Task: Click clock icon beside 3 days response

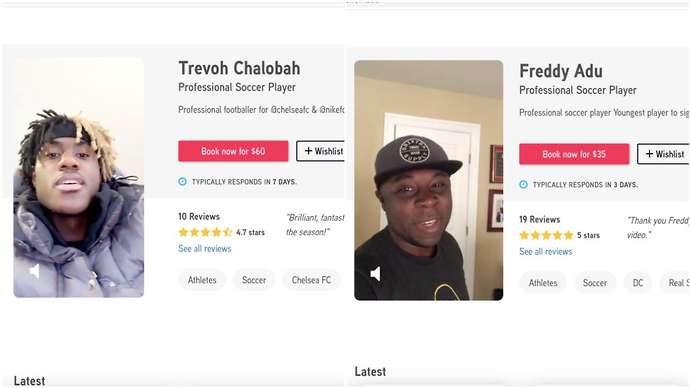Action: pyautogui.click(x=523, y=184)
